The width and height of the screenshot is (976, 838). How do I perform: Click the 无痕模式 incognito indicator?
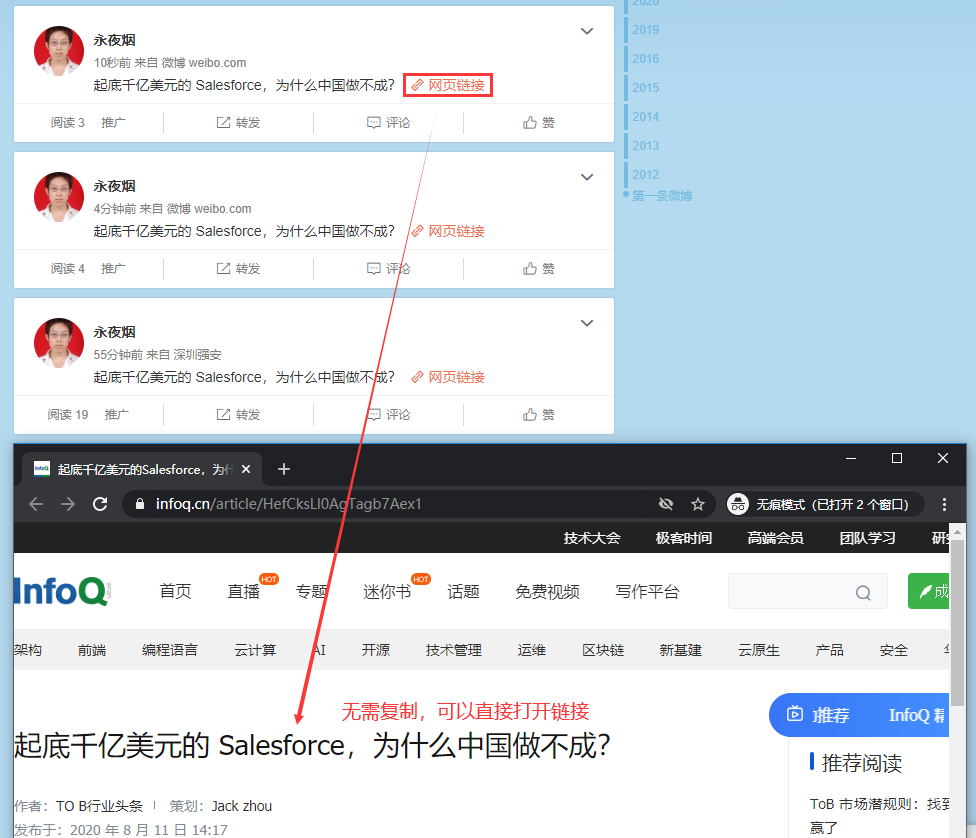tap(825, 504)
